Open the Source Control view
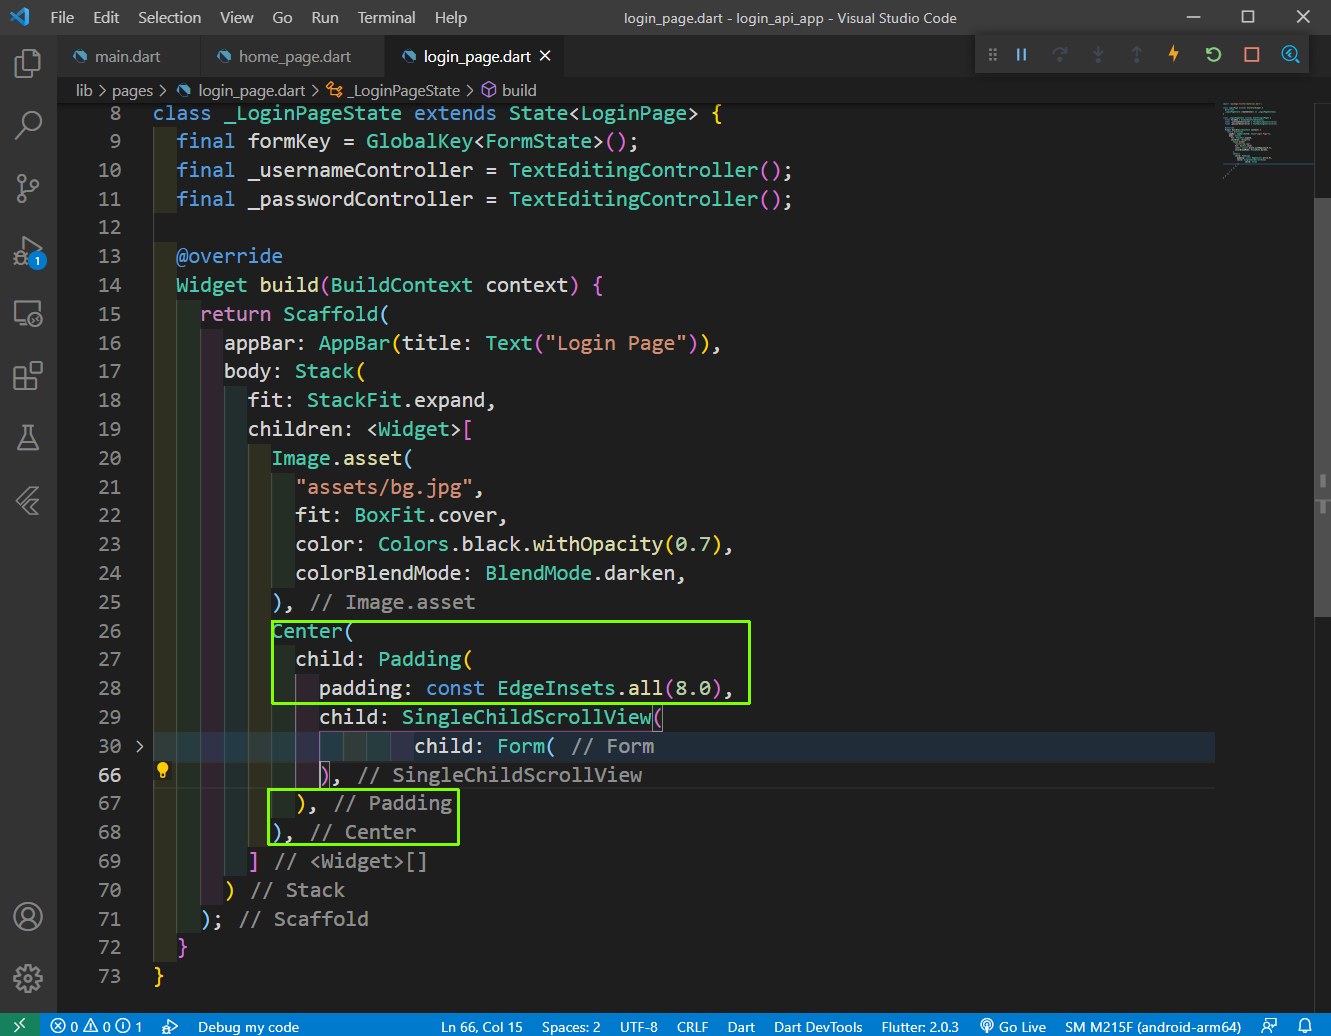 pos(28,187)
